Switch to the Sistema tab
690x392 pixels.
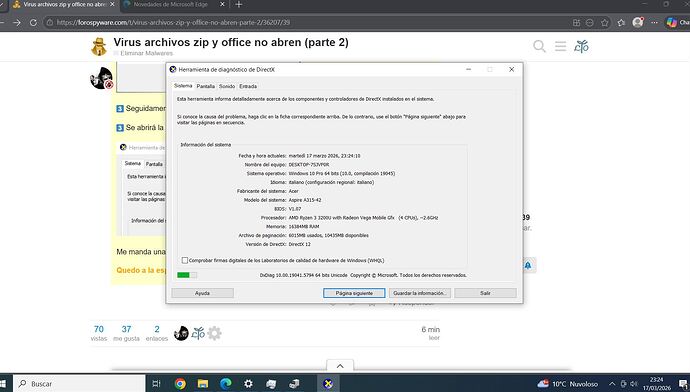tap(183, 86)
